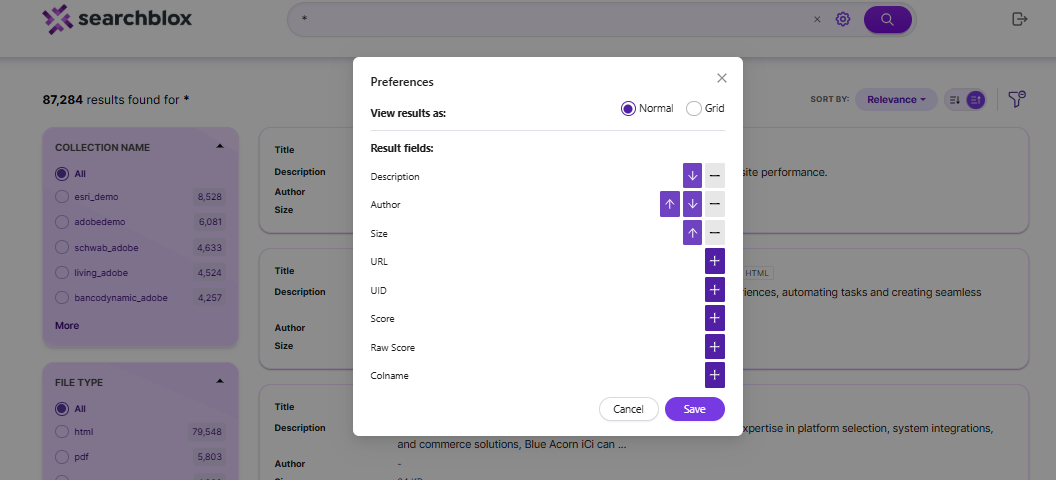Remove the Description result field
The height and width of the screenshot is (480, 1056).
(x=715, y=176)
